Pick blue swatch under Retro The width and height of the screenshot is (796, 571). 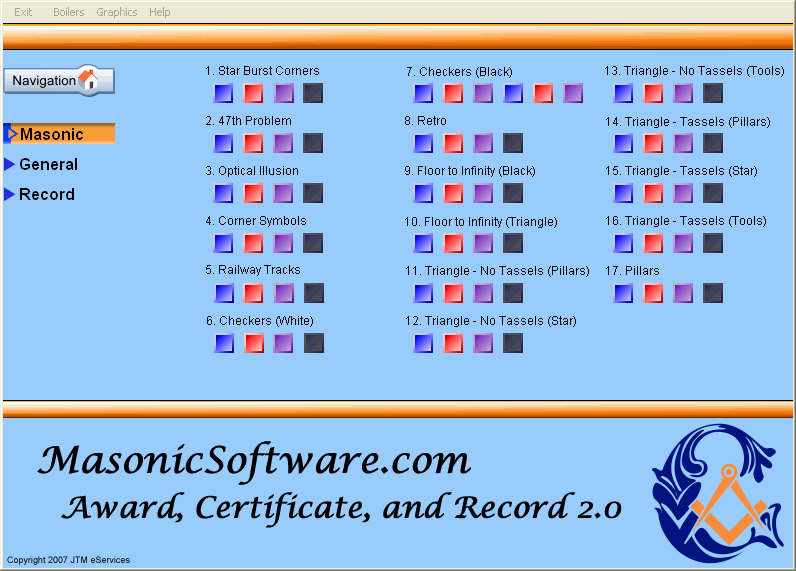coord(423,143)
